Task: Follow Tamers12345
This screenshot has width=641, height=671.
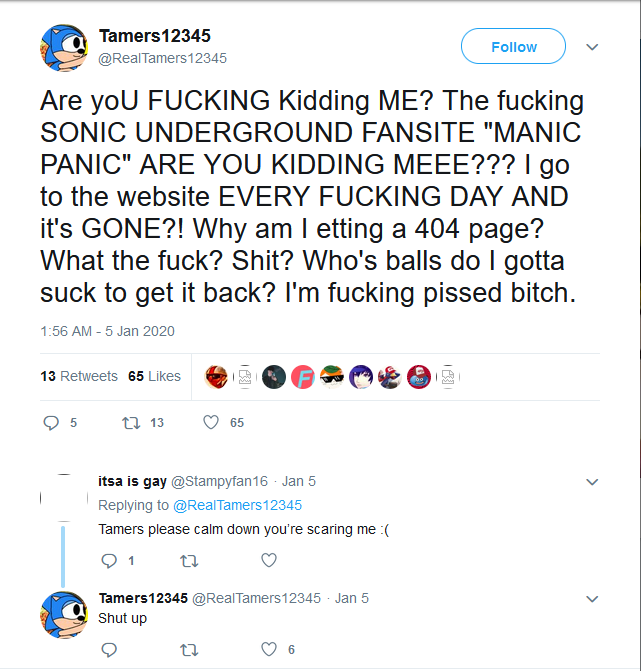Action: click(x=513, y=47)
